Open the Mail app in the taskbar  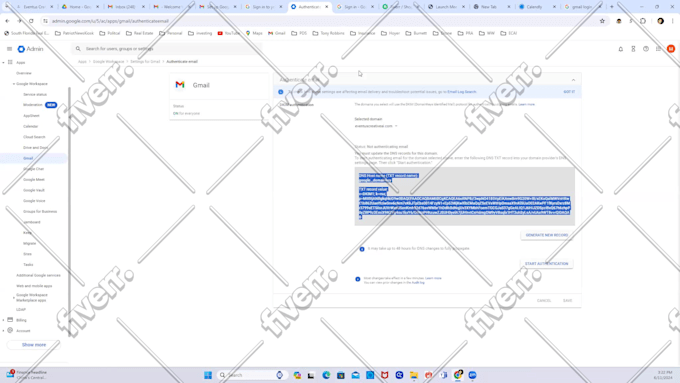coord(356,375)
